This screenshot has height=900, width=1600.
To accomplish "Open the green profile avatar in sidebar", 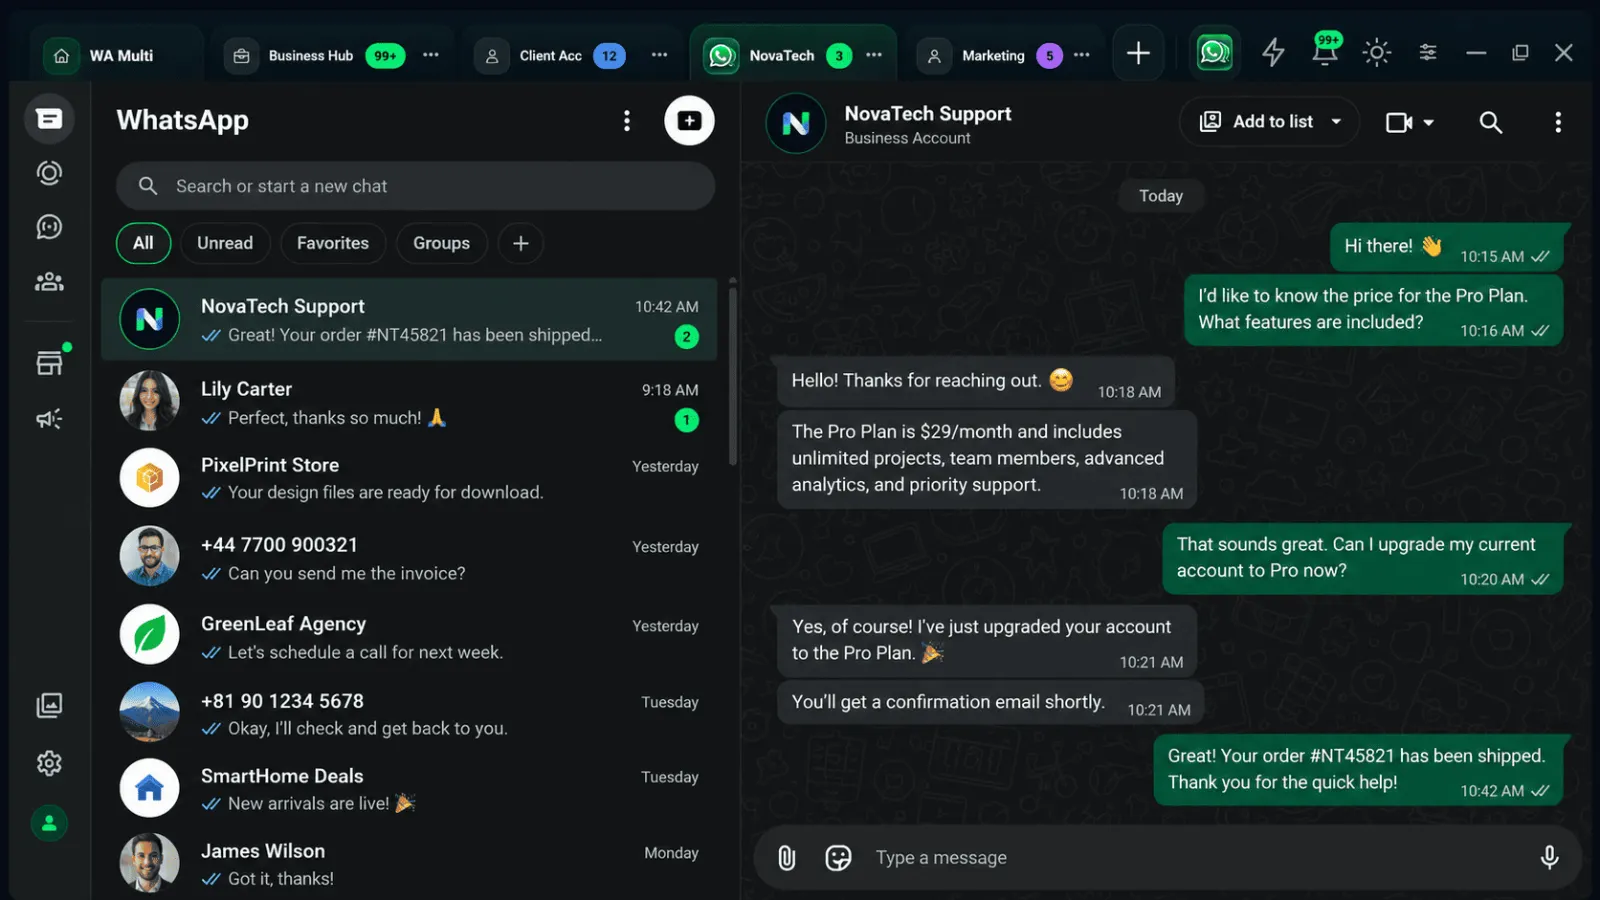I will point(49,823).
